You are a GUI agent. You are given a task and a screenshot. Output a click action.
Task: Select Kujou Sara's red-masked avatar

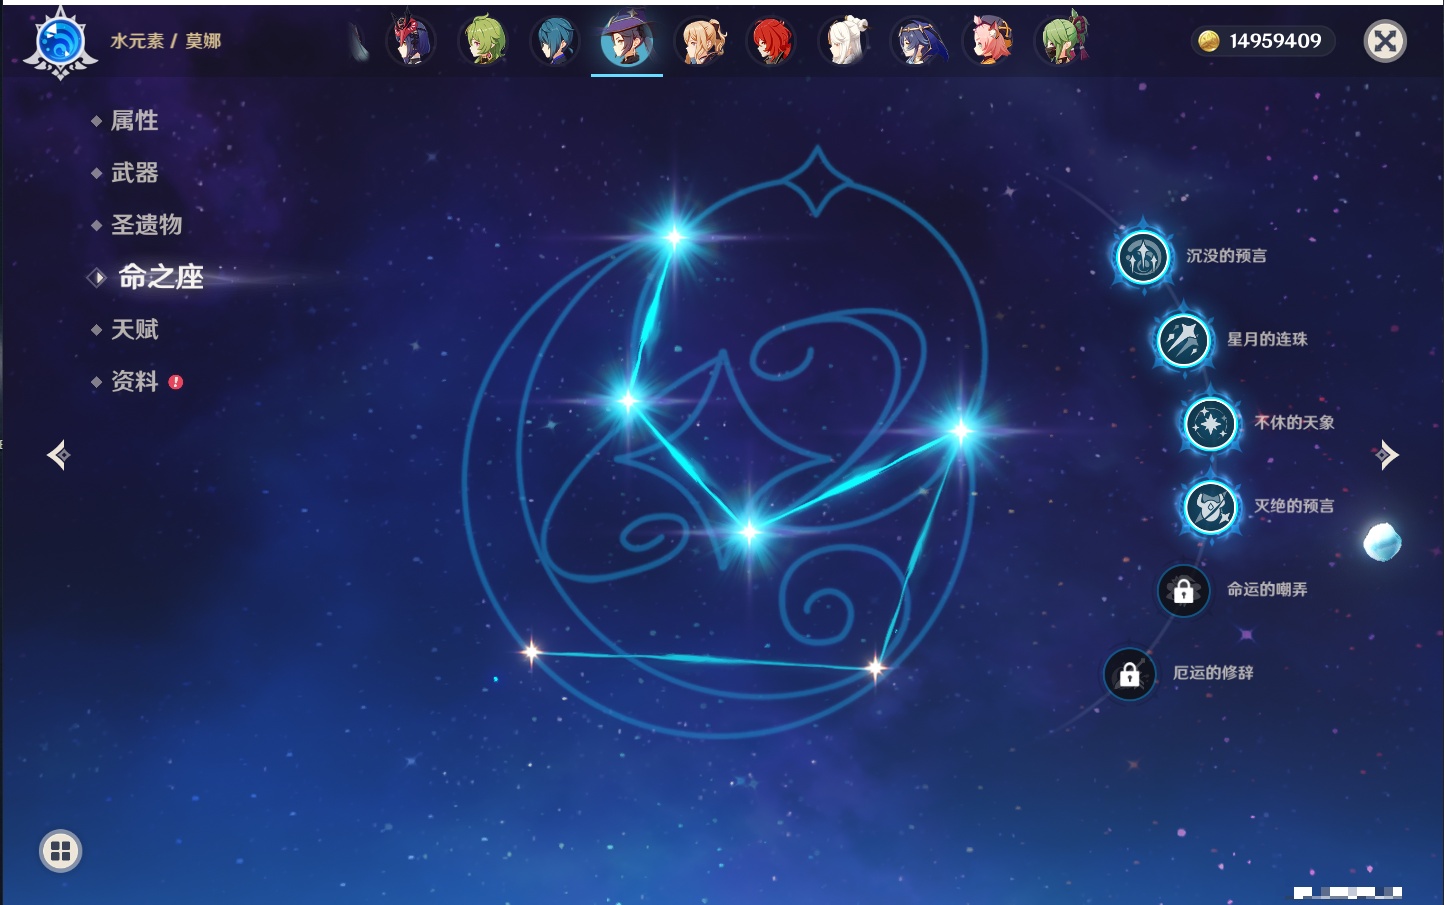pyautogui.click(x=411, y=41)
